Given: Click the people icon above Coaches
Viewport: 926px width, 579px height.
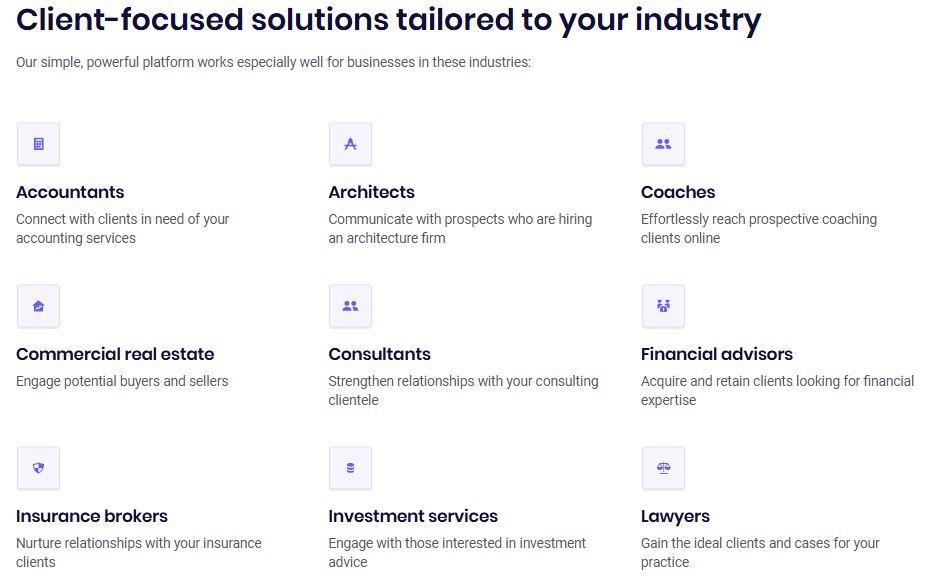Looking at the screenshot, I should [x=663, y=144].
